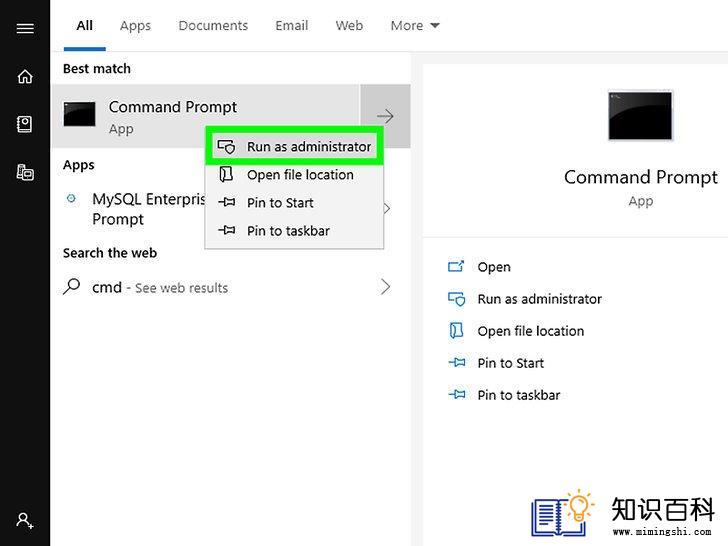The width and height of the screenshot is (728, 546).
Task: Expand the chevron beside MySQL result
Action: point(387,208)
